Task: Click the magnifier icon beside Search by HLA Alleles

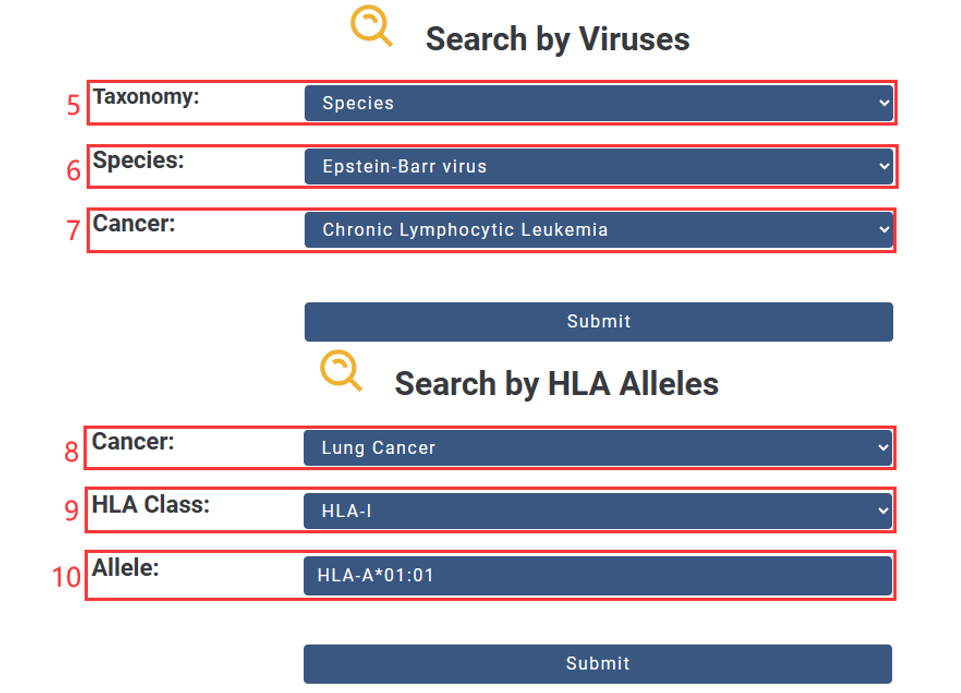Action: click(x=341, y=370)
